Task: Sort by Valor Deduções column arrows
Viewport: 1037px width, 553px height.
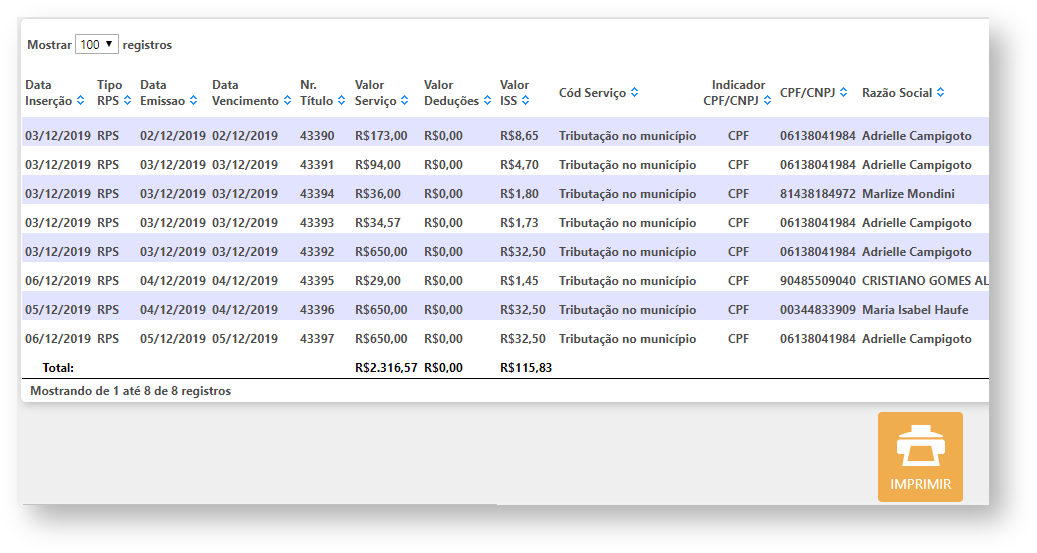Action: [486, 101]
